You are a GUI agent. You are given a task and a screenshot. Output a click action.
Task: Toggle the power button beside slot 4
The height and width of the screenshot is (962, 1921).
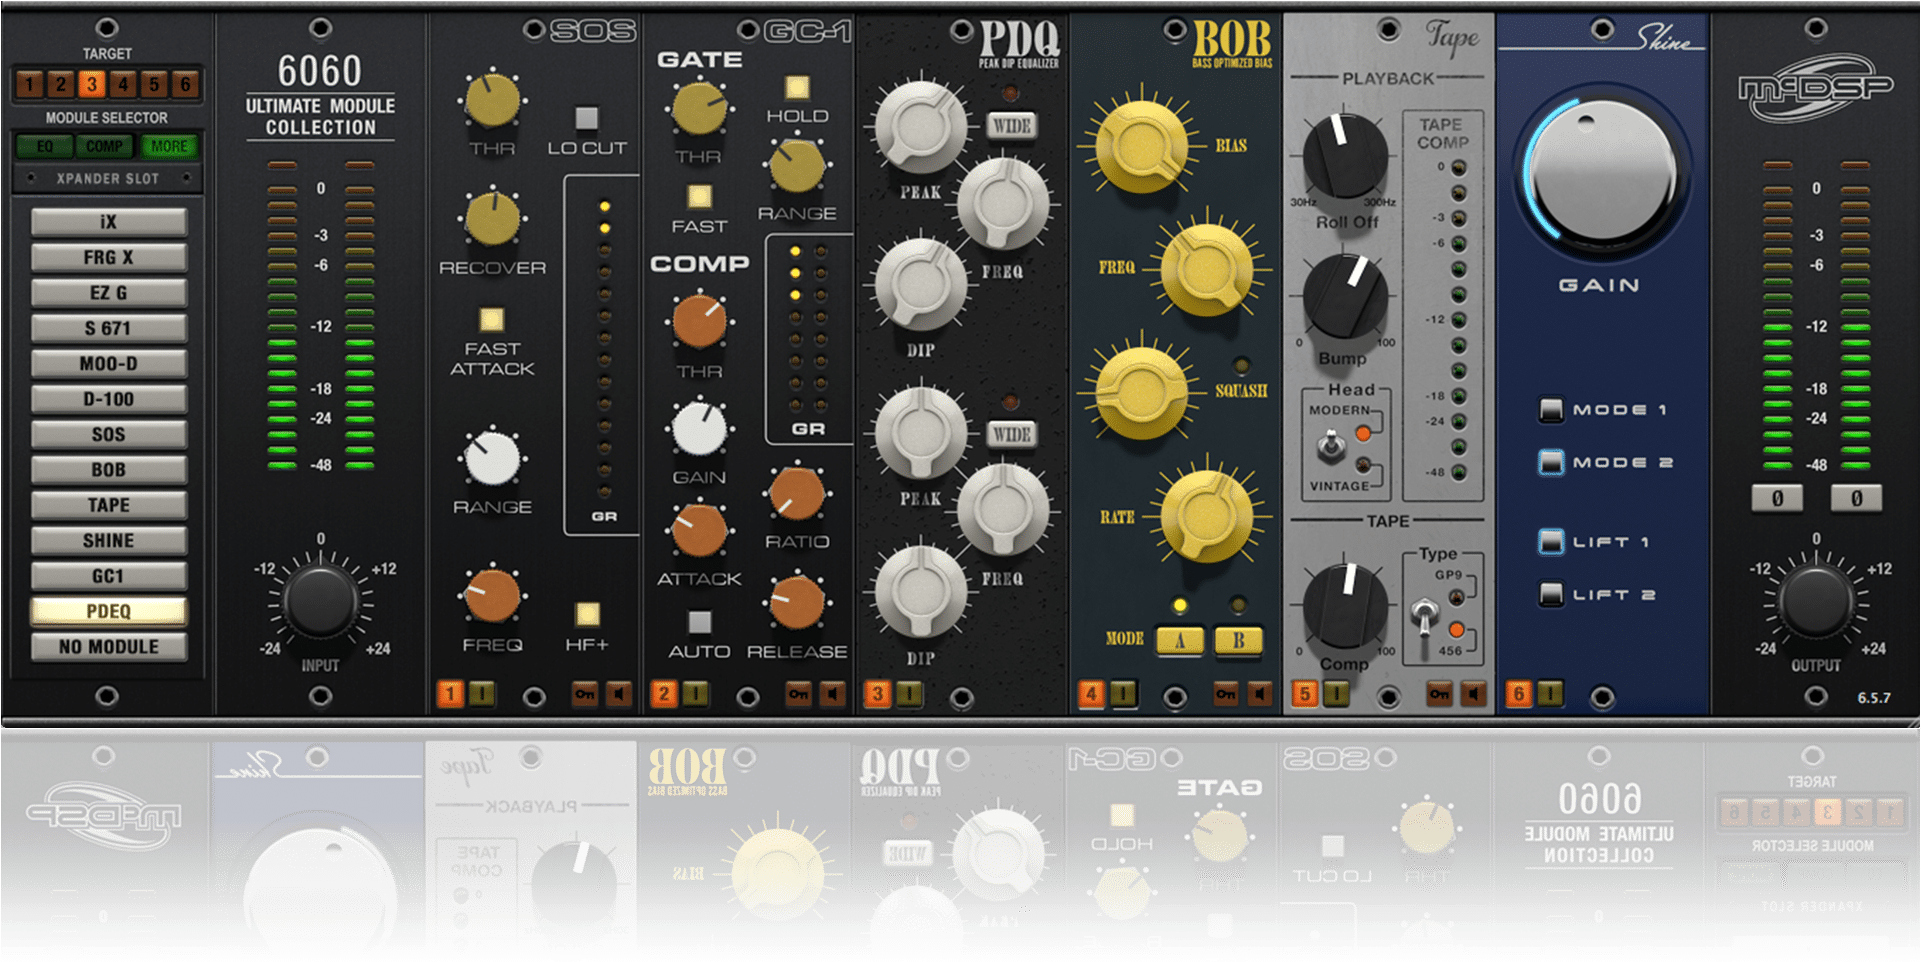pos(1123,694)
